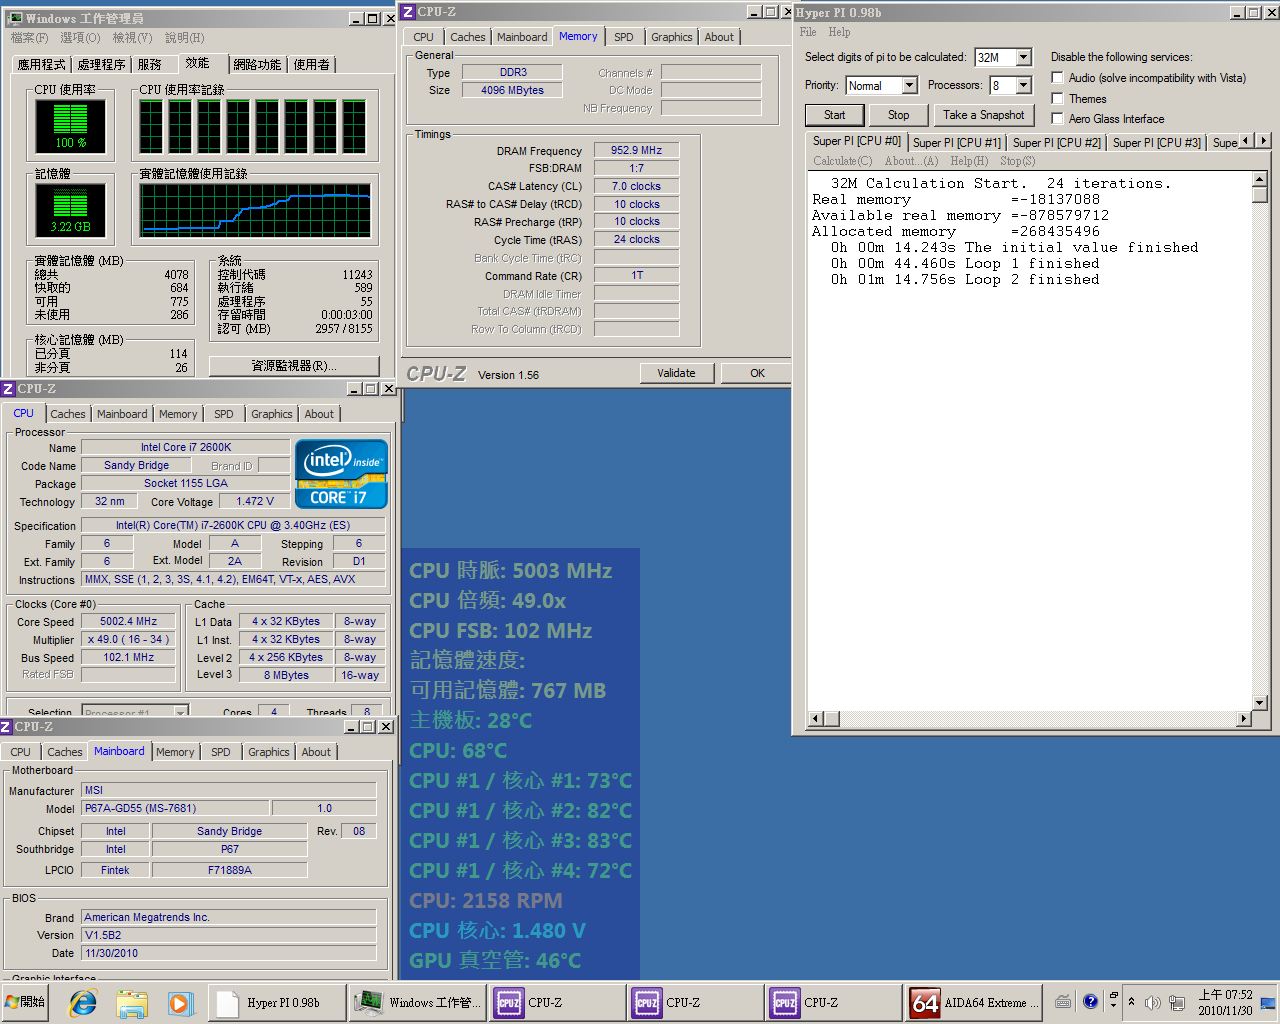
Task: Click the green memory 3.22 GB meter
Action: (x=70, y=210)
